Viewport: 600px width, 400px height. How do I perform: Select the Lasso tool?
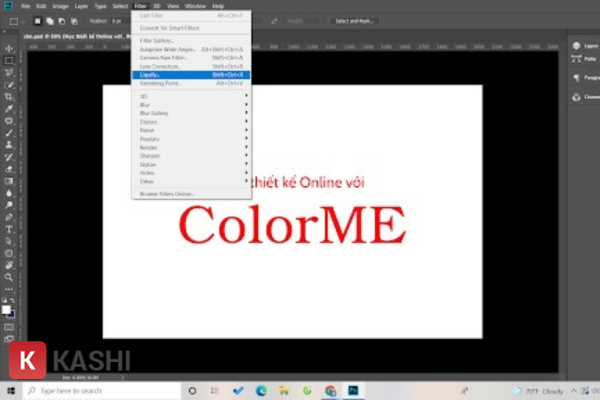9,72
